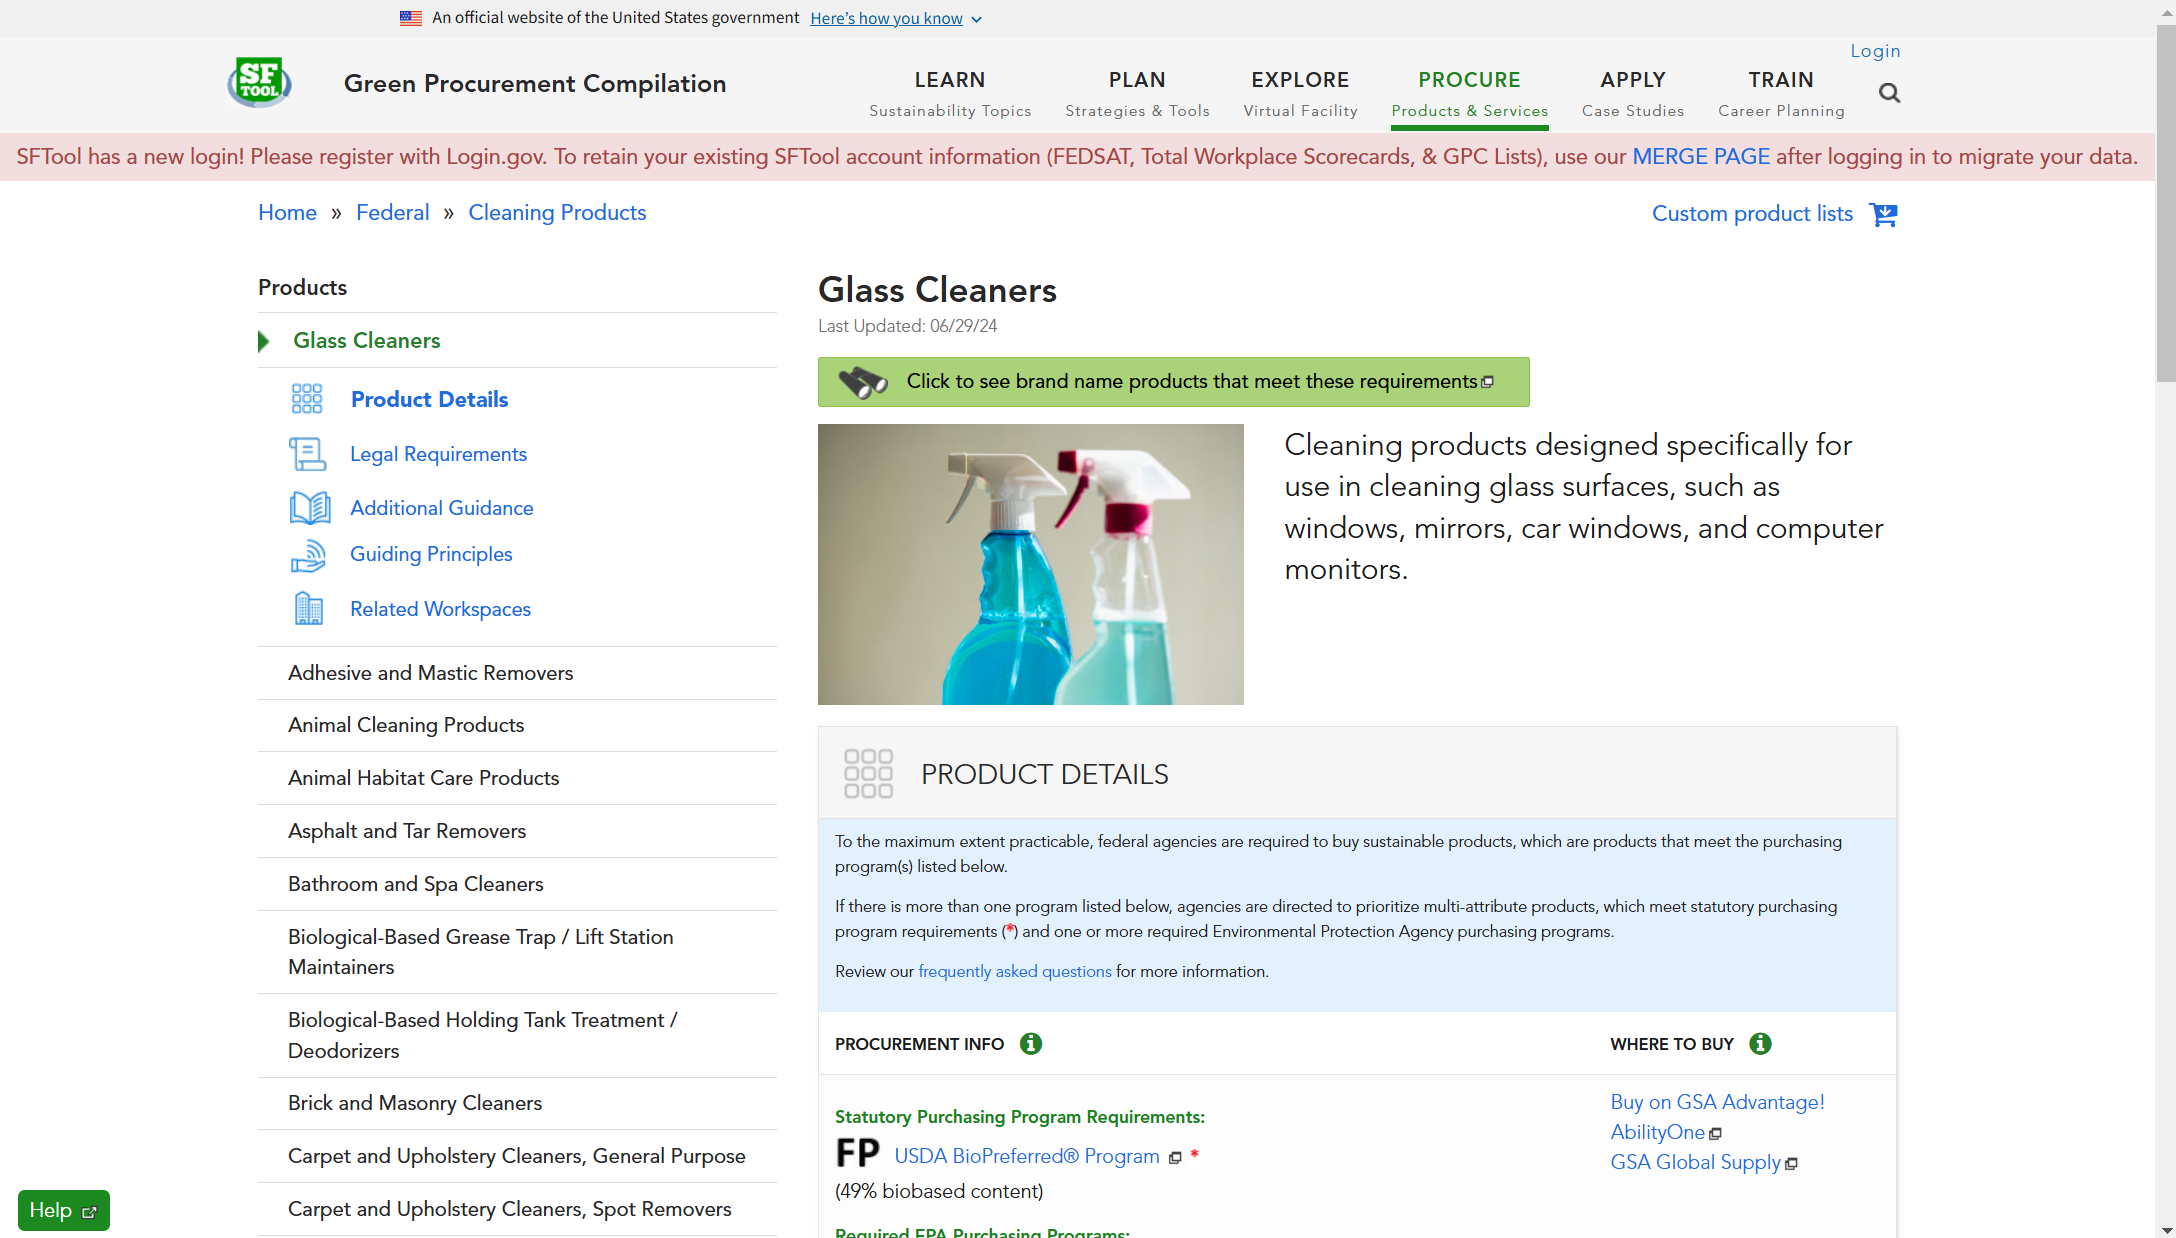This screenshot has height=1238, width=2176.
Task: Click the Custom product lists cart icon
Action: 1885,215
